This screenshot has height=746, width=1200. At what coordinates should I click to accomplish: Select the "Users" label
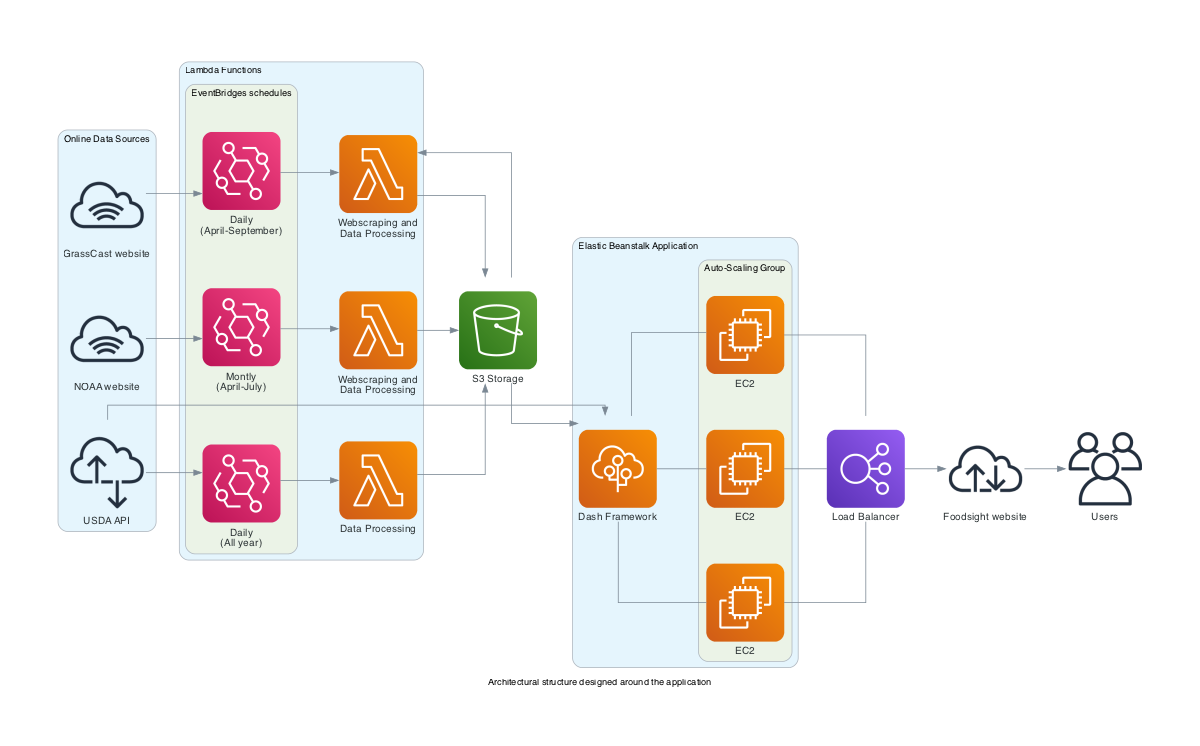click(1105, 517)
